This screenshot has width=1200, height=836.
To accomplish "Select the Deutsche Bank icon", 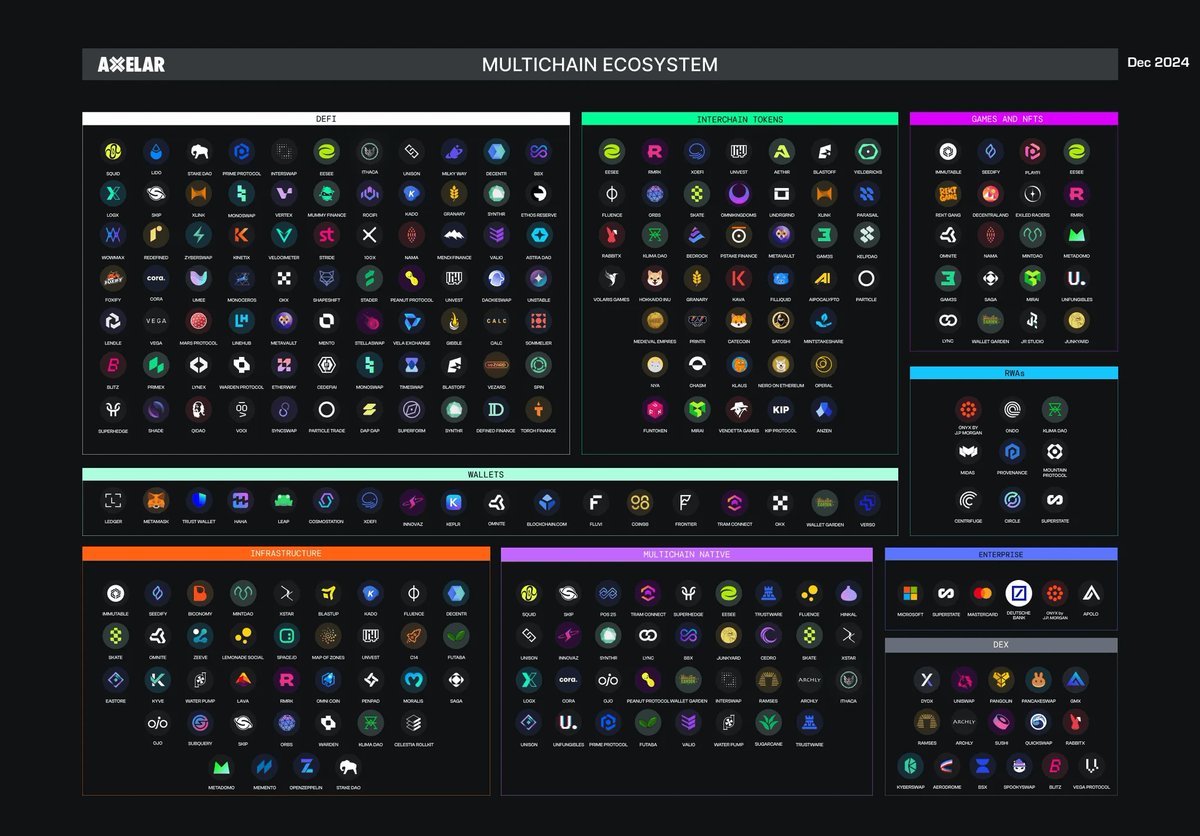I will [1018, 593].
